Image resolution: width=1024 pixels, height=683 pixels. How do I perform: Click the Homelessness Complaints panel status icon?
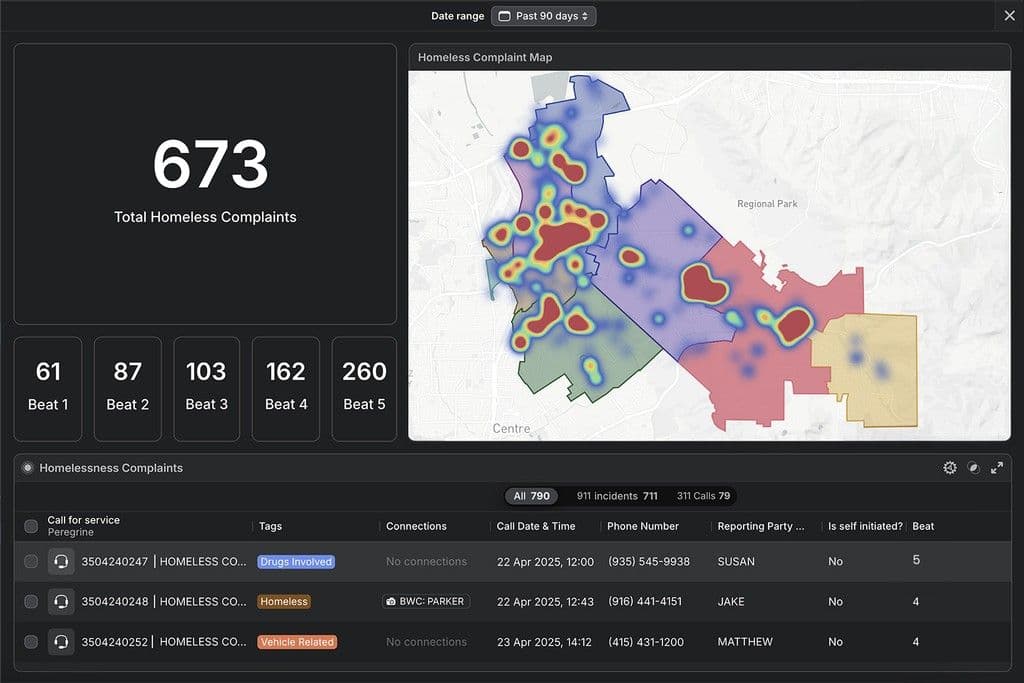click(27, 468)
